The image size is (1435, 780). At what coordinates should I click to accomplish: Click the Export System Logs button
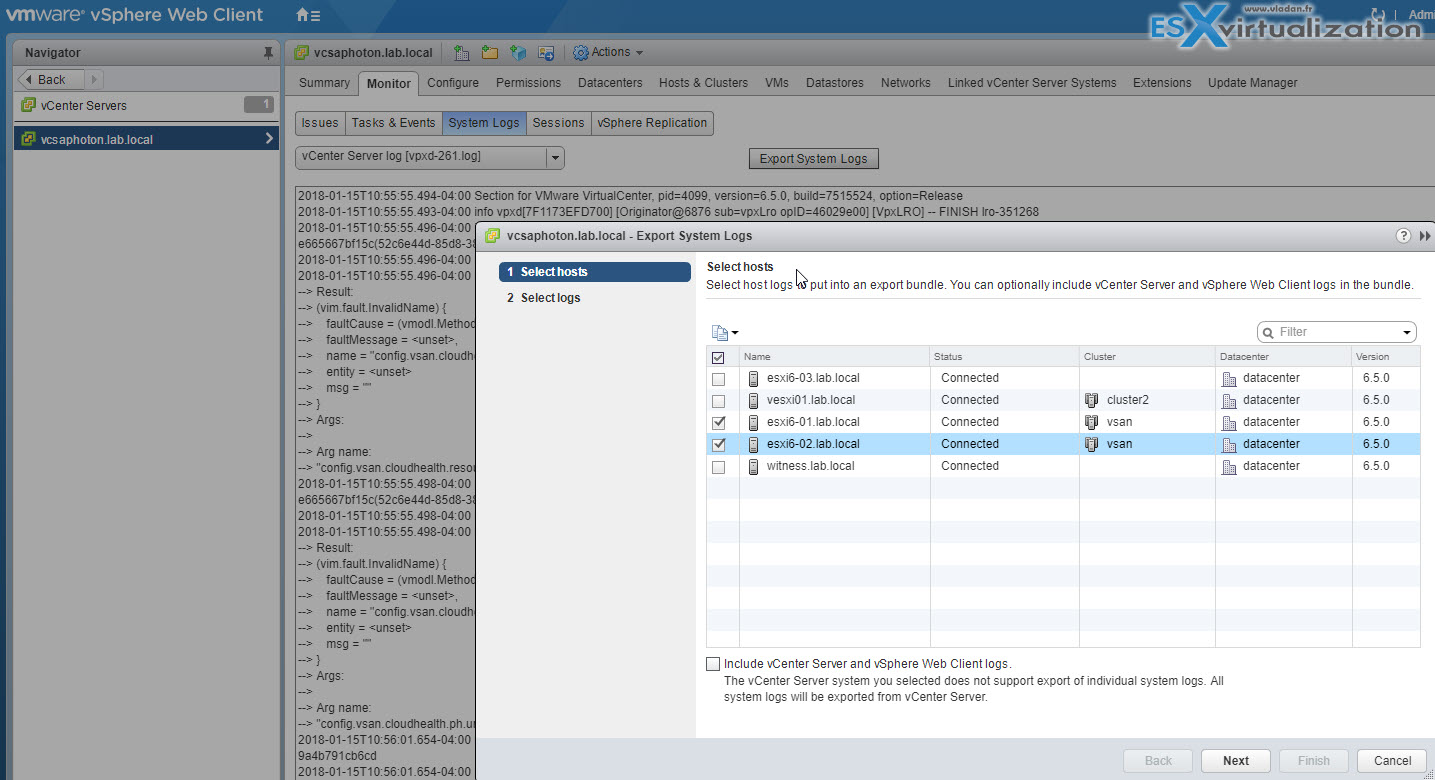[814, 159]
